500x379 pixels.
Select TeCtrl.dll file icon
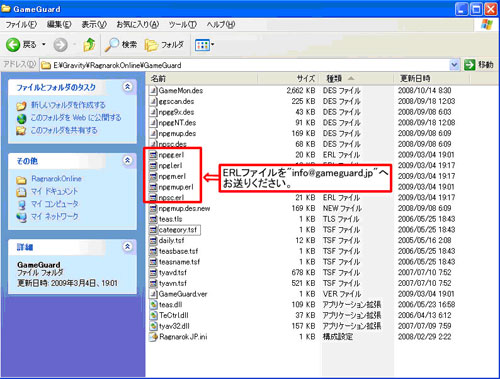[x=153, y=315]
